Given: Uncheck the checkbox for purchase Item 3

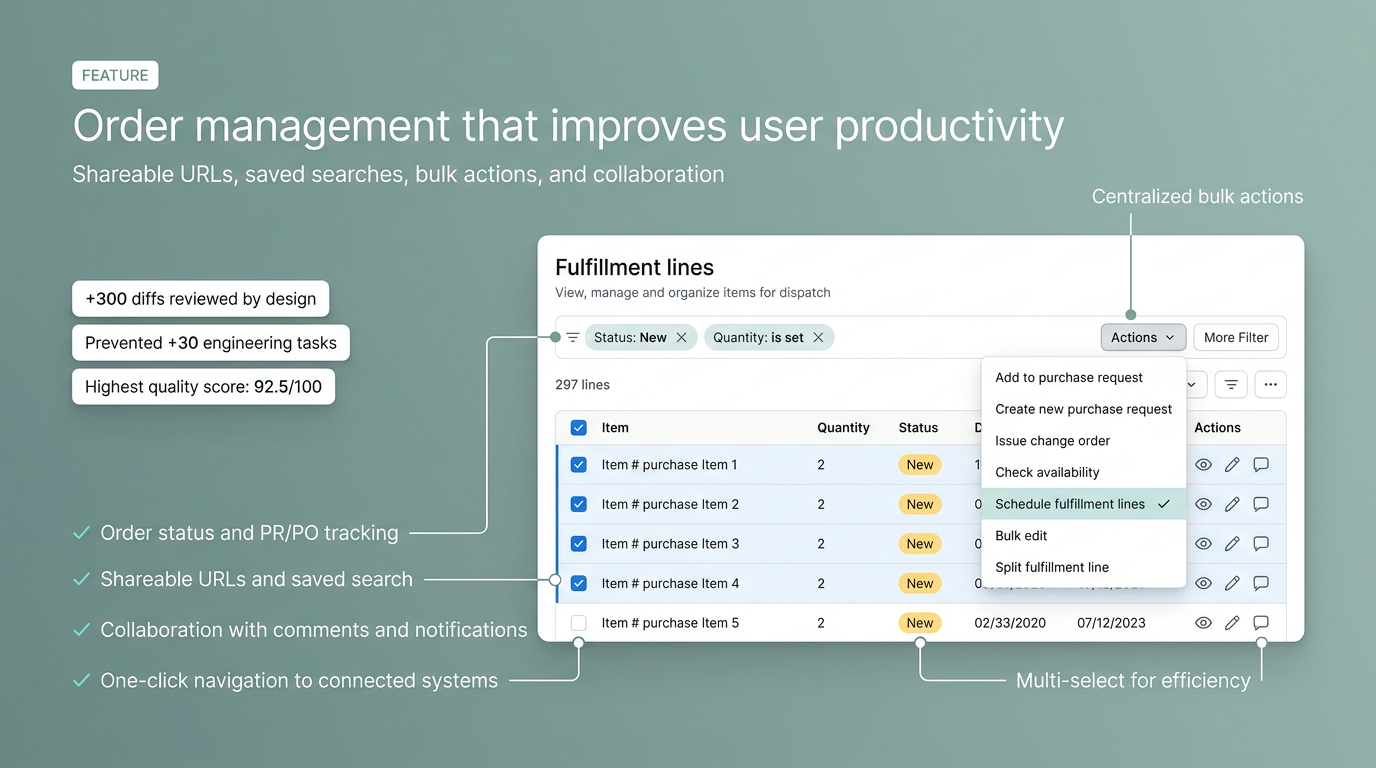Looking at the screenshot, I should 578,544.
